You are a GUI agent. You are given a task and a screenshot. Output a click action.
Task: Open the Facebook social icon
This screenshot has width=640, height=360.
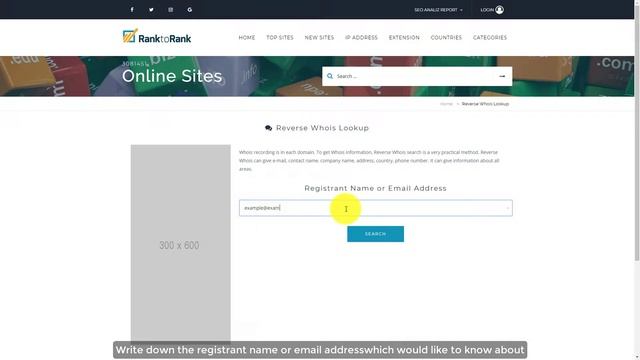point(132,9)
